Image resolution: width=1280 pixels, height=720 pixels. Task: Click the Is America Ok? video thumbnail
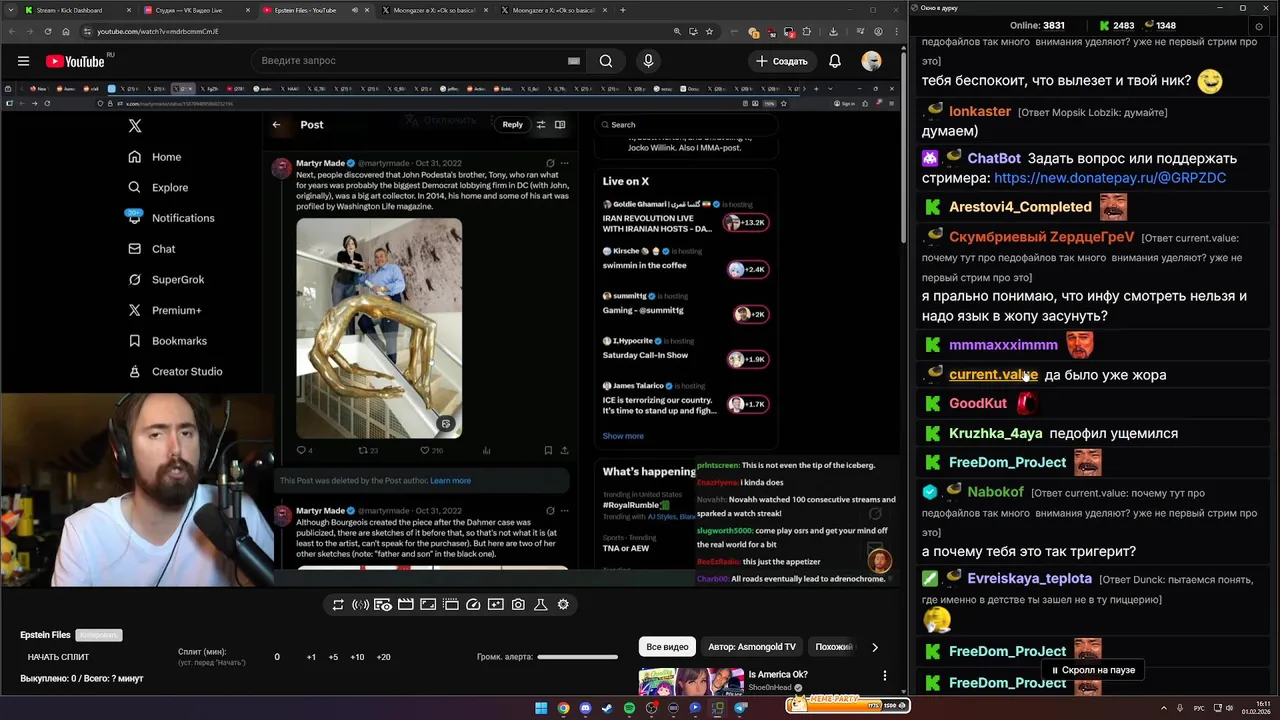click(691, 681)
